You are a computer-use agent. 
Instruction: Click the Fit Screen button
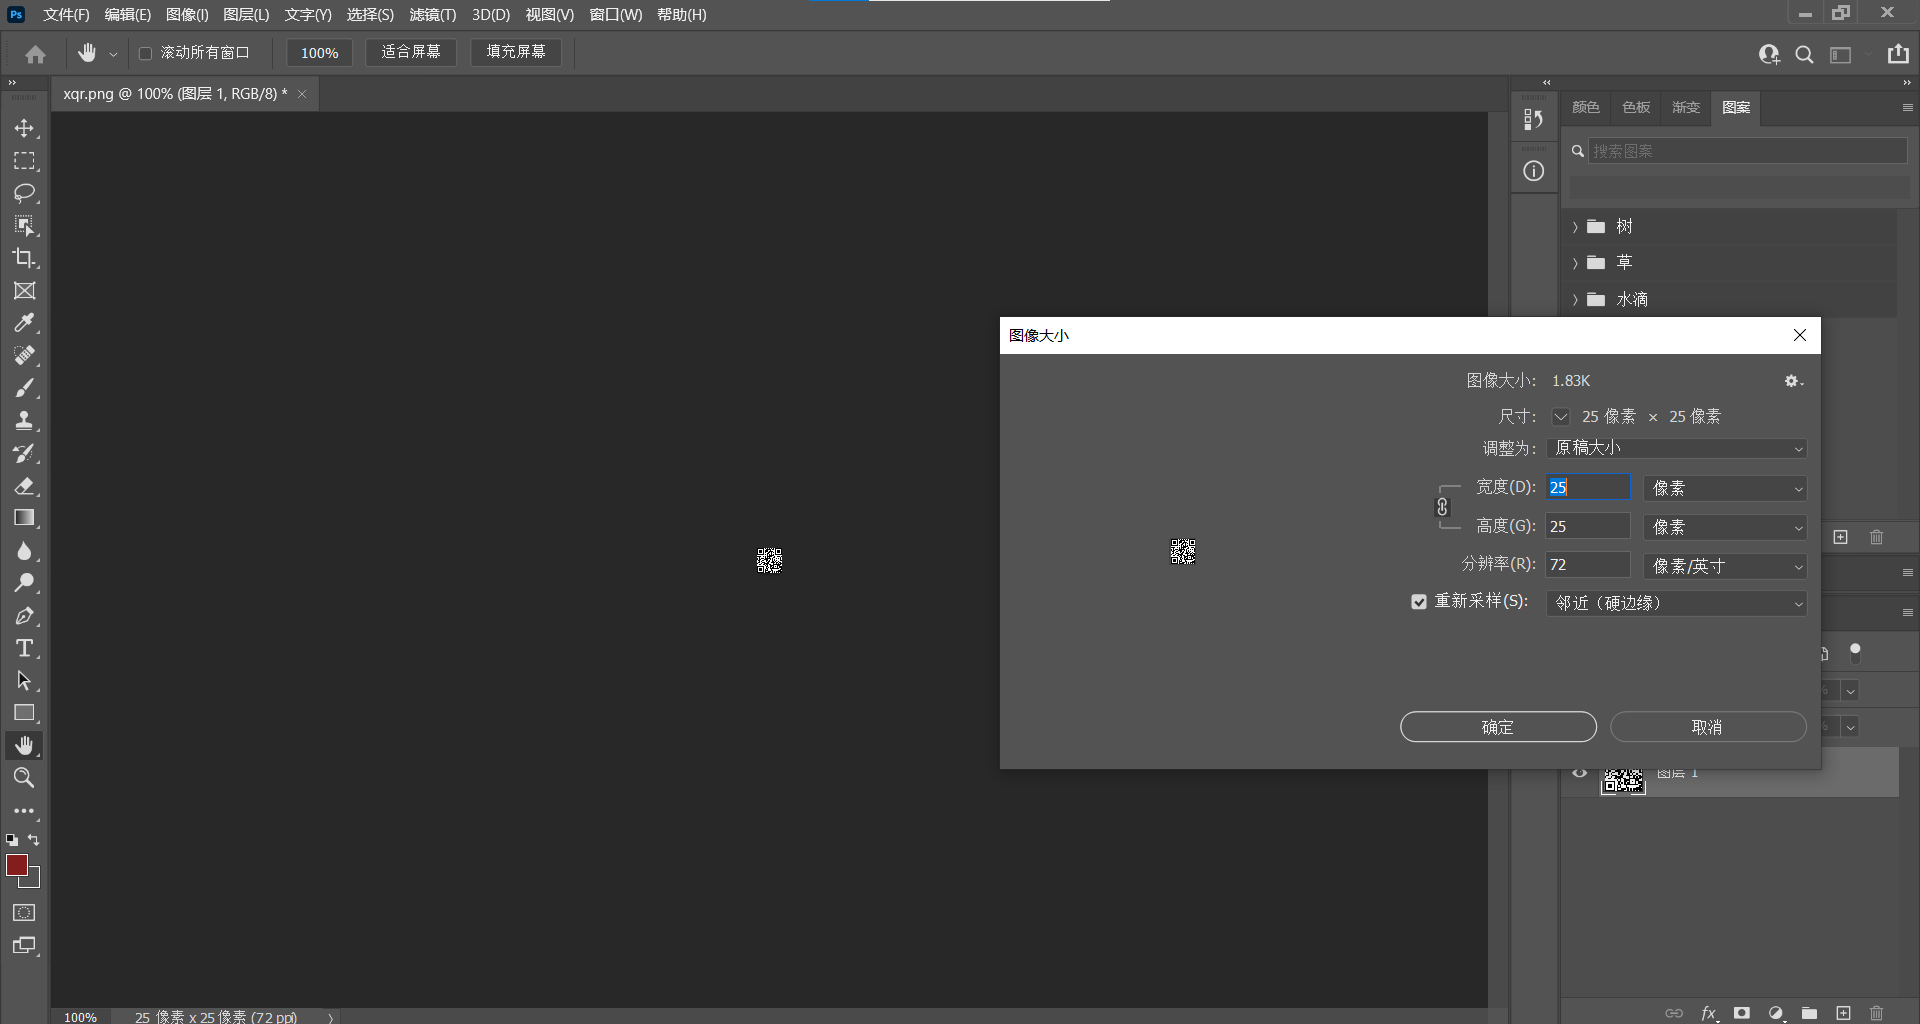[x=410, y=52]
